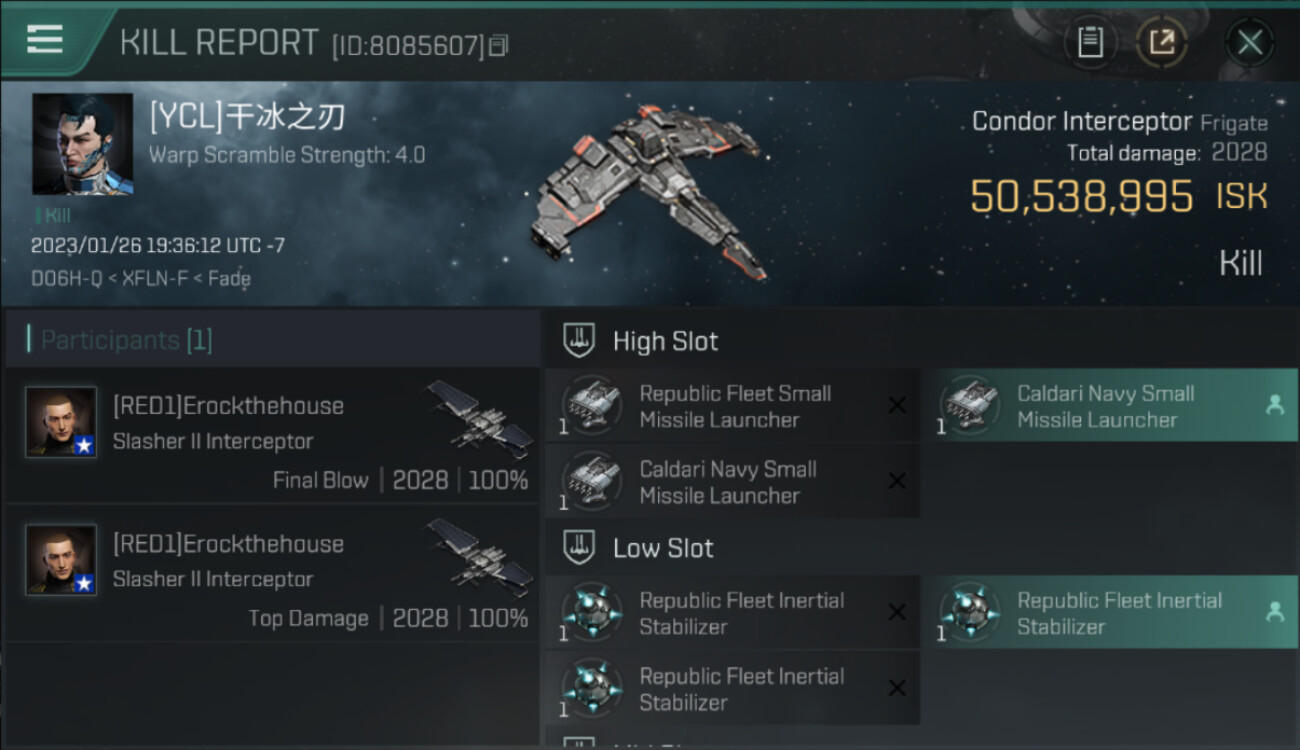The image size is (1300, 750).
Task: Click the [RED1]Erockthehouse name in Final Blow row
Action: [228, 406]
